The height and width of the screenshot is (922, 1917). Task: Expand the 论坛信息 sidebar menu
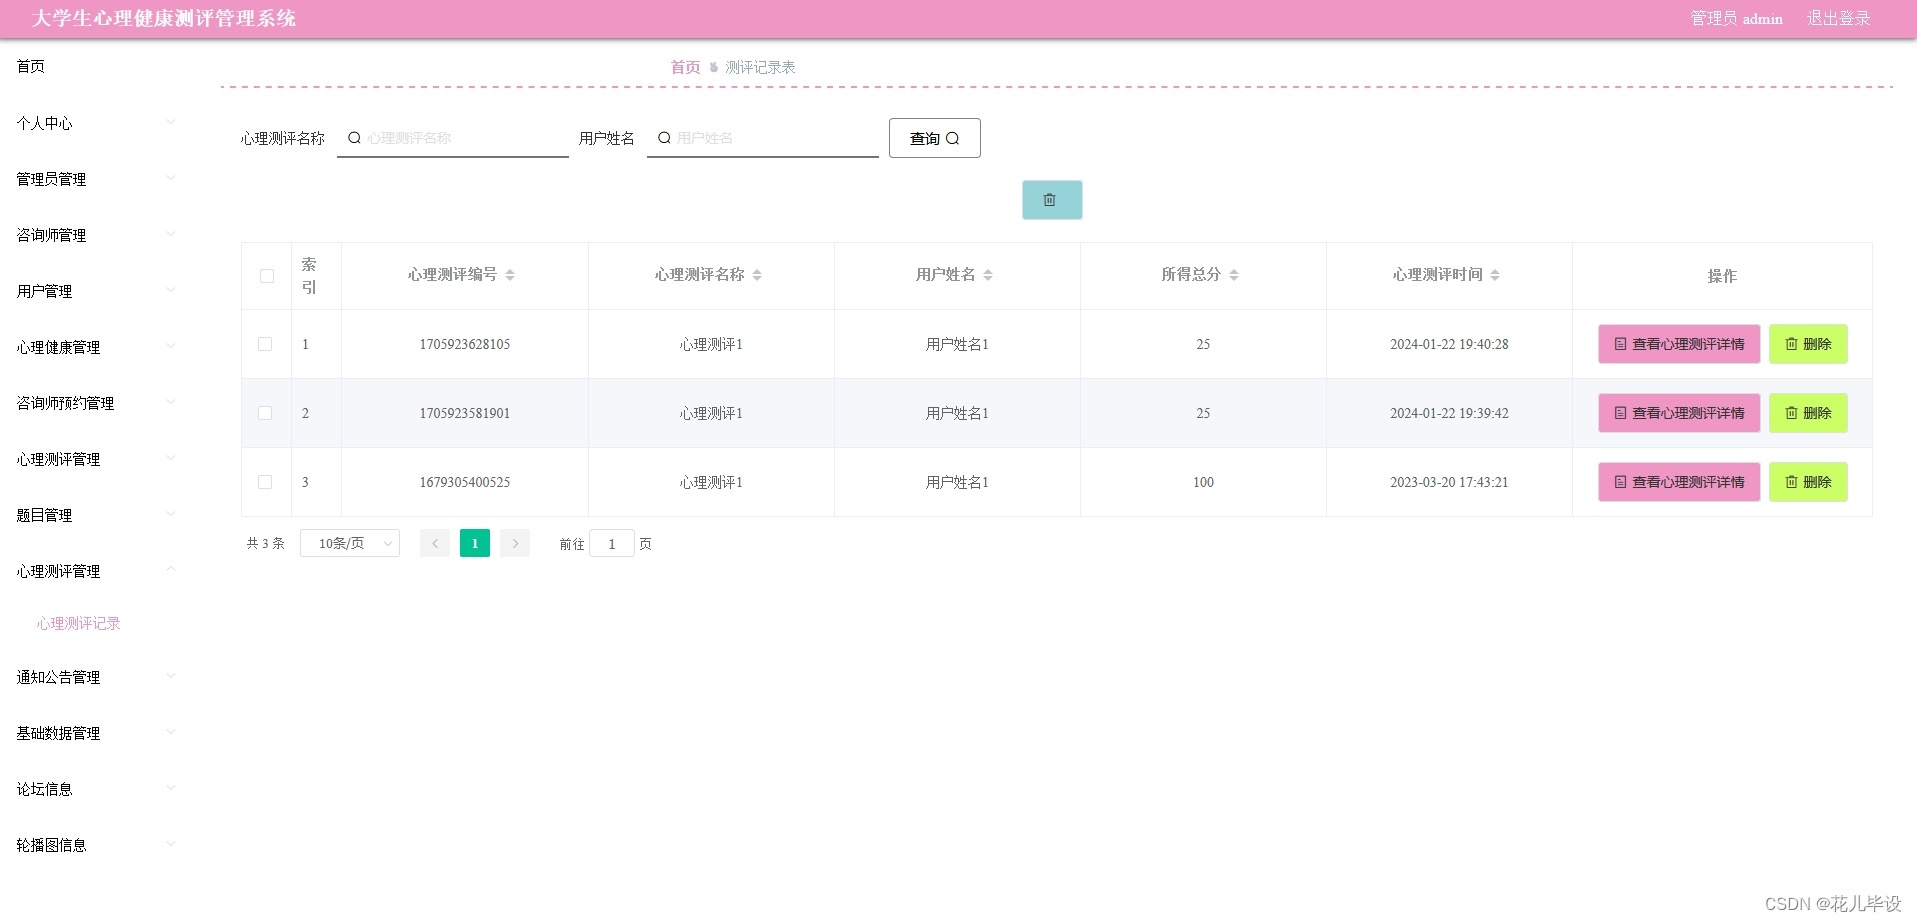coord(95,789)
